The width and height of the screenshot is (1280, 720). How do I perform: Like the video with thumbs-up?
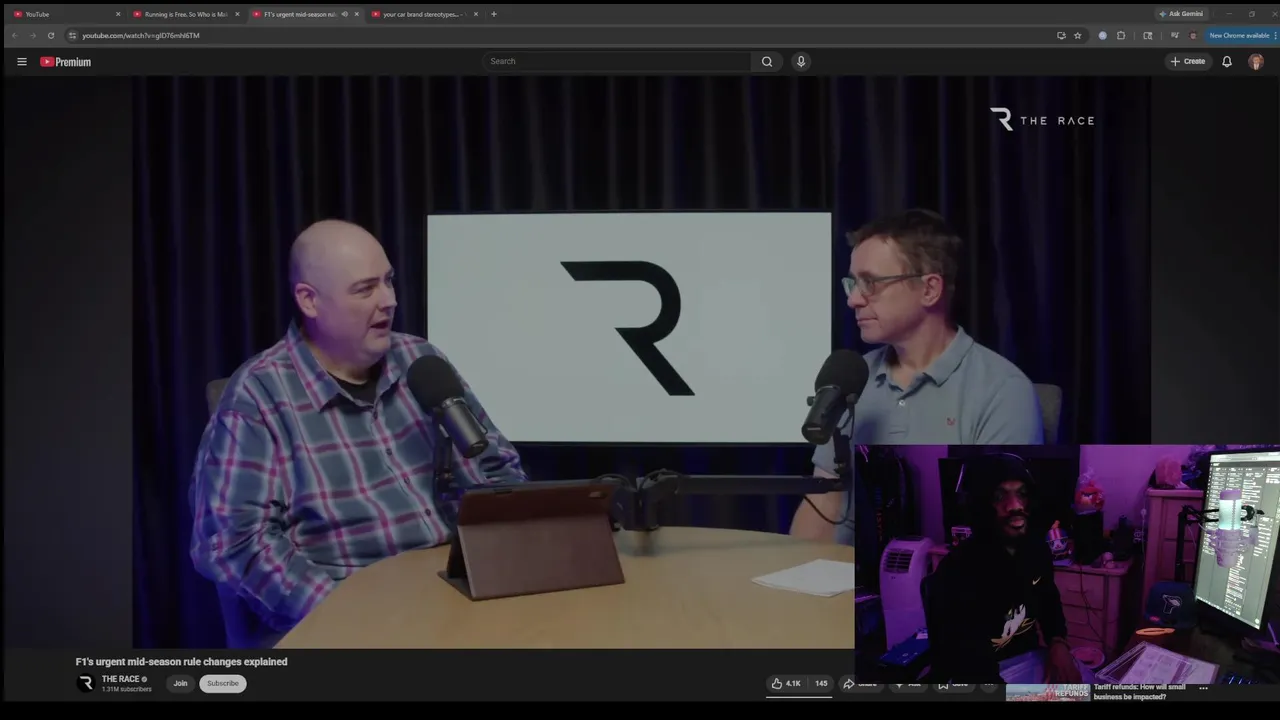point(786,683)
